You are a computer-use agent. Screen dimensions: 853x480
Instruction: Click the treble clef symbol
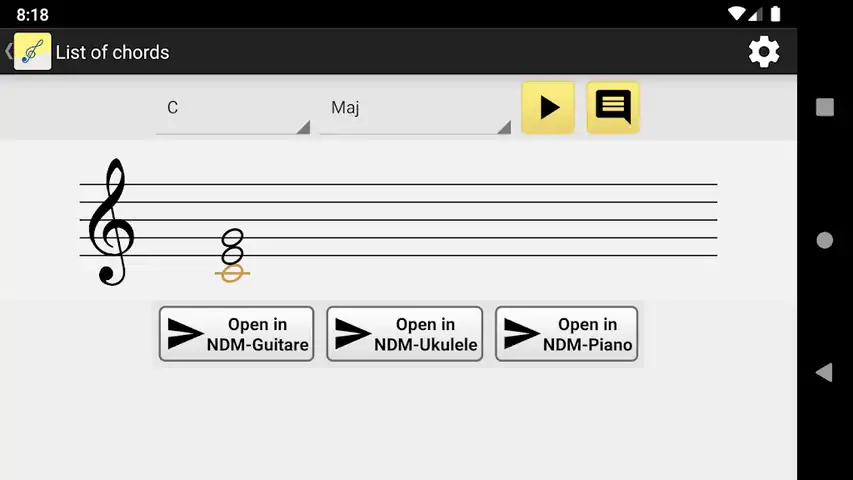point(110,222)
